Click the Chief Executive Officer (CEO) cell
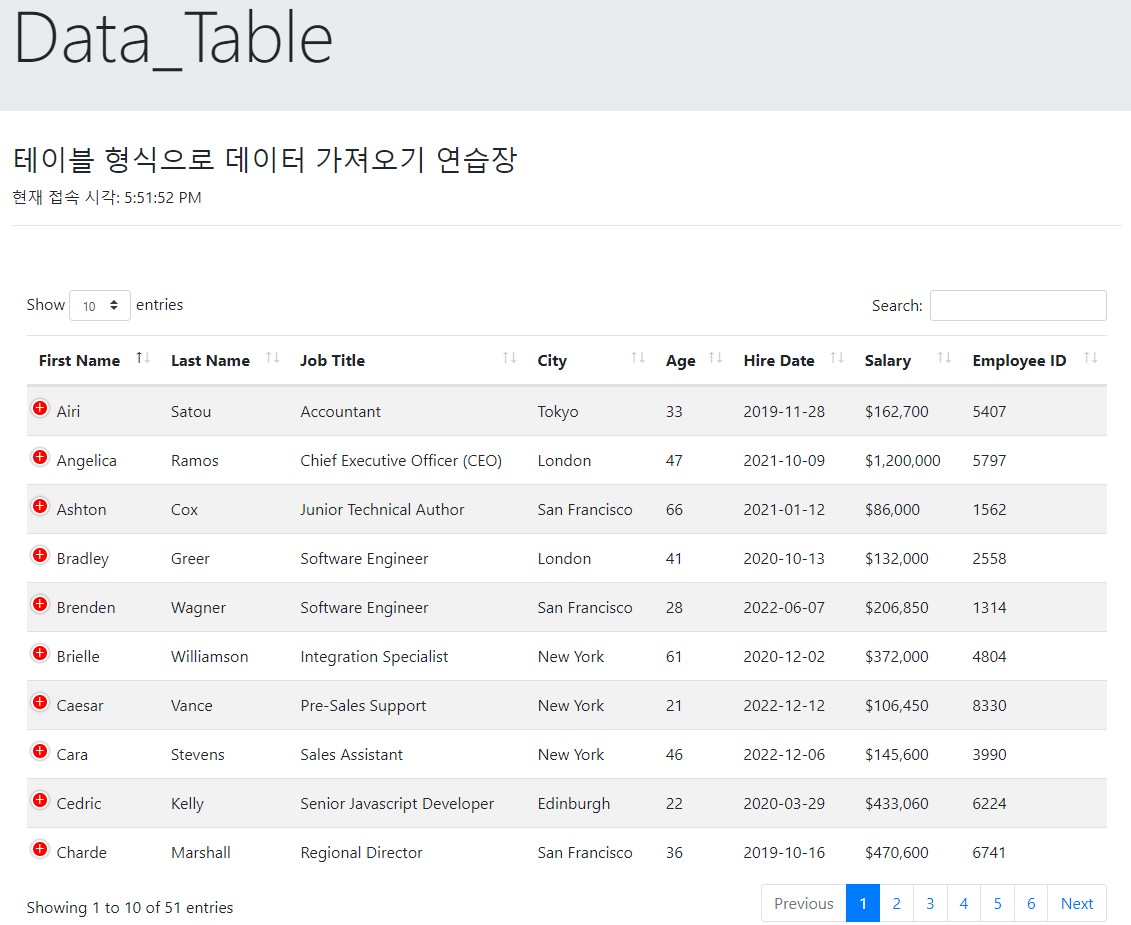The image size is (1131, 925). 401,460
